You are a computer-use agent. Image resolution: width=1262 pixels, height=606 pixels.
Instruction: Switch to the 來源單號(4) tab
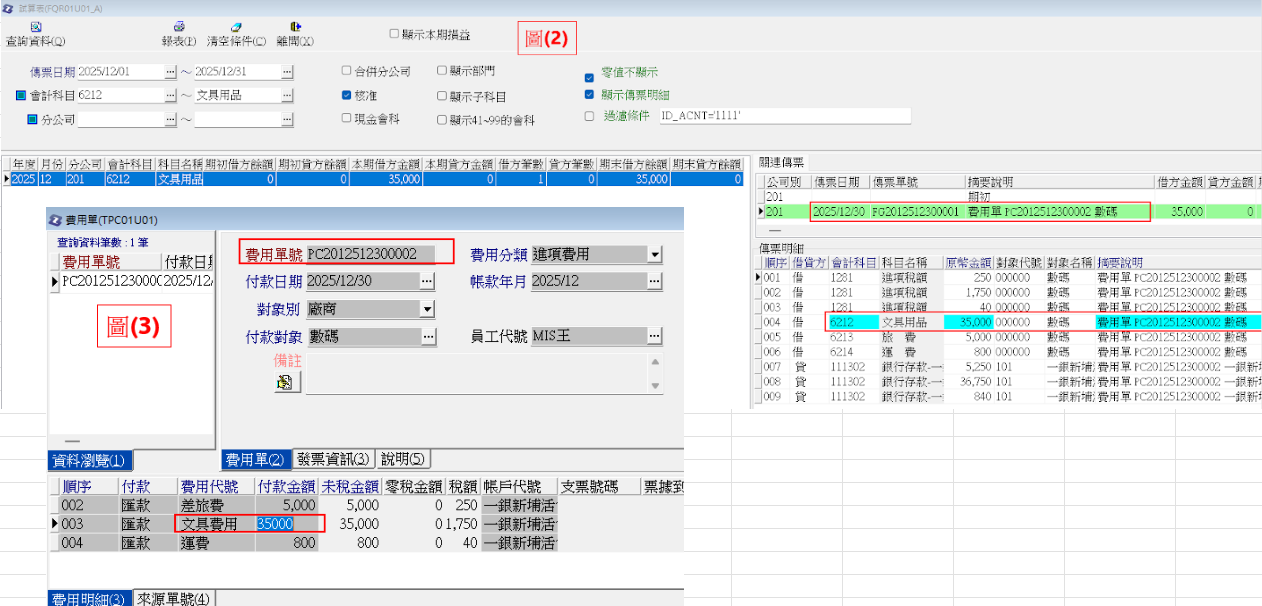click(x=174, y=598)
